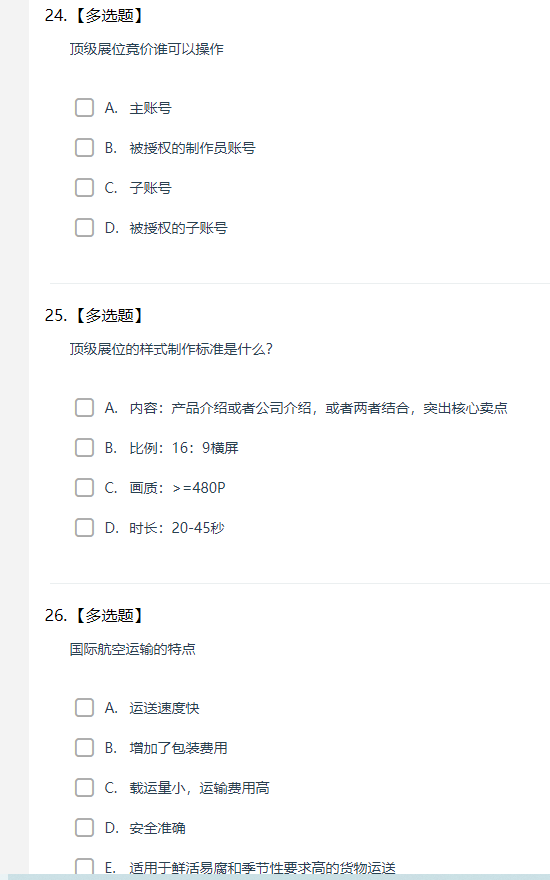Viewport: 550px width, 880px height.
Task: Select option E 适用于鲜活易腐货物运送
Action: (x=84, y=867)
